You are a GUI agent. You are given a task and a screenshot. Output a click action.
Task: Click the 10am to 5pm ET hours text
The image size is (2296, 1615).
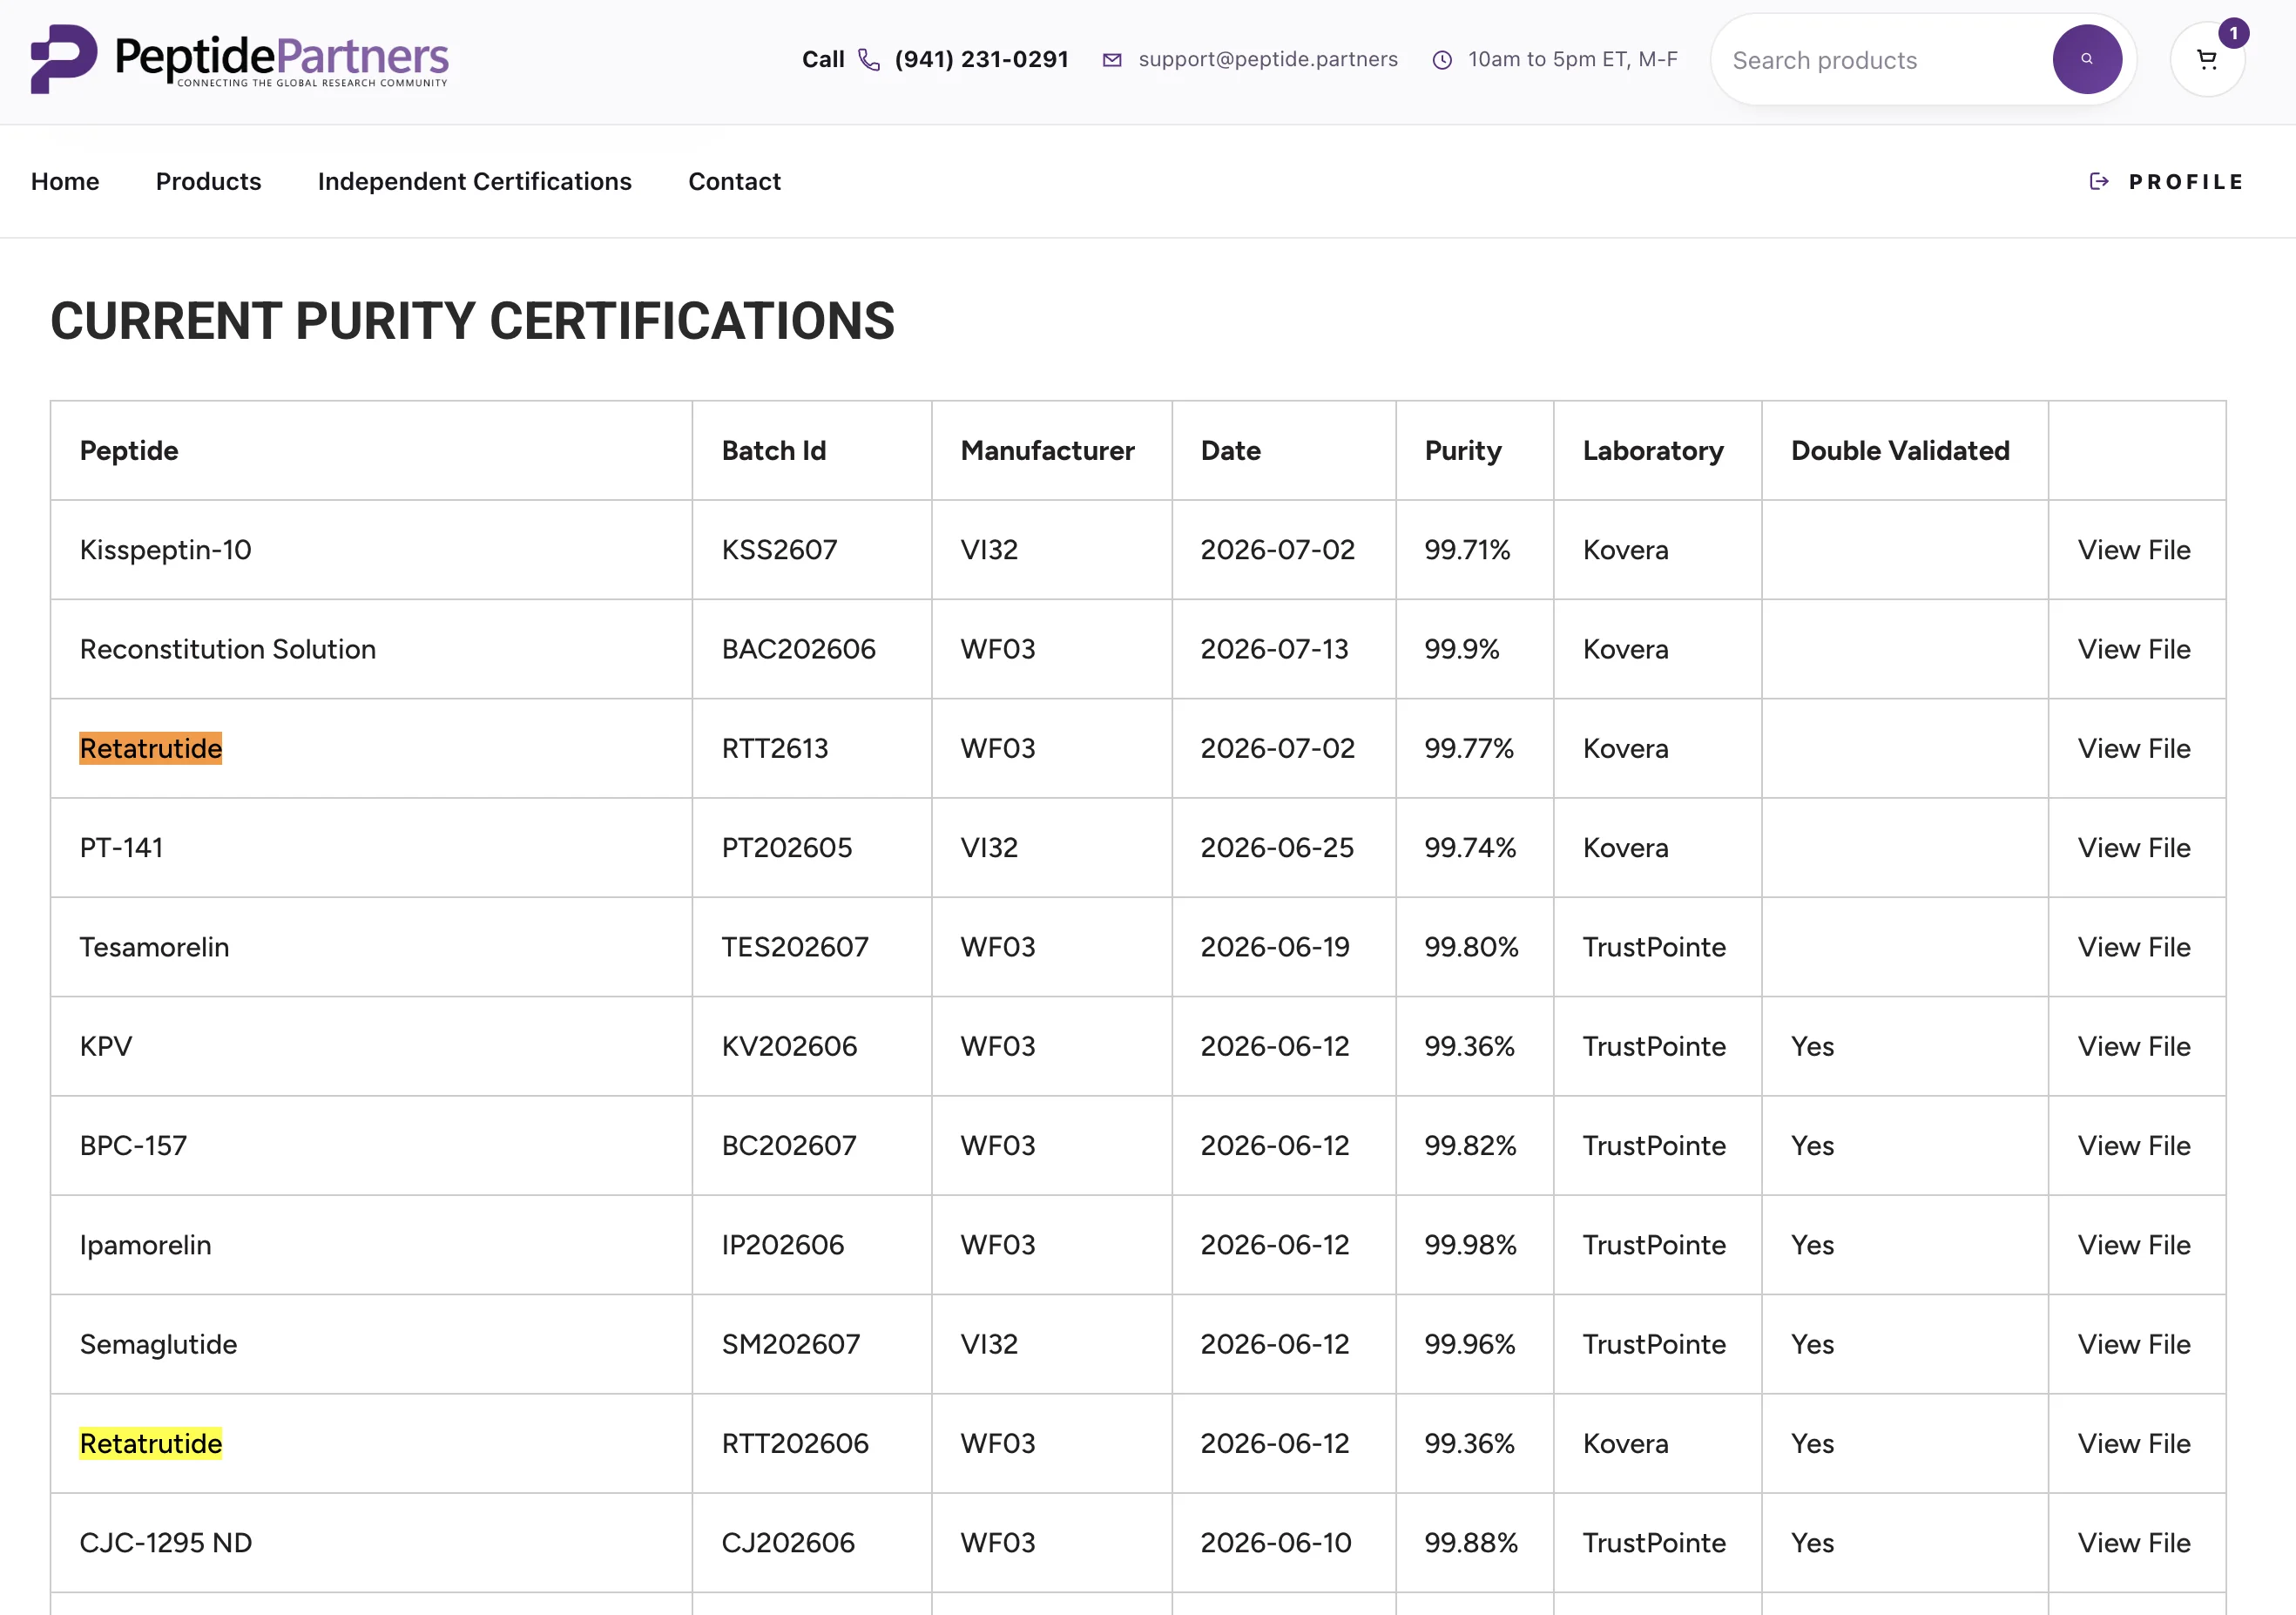pyautogui.click(x=1572, y=59)
